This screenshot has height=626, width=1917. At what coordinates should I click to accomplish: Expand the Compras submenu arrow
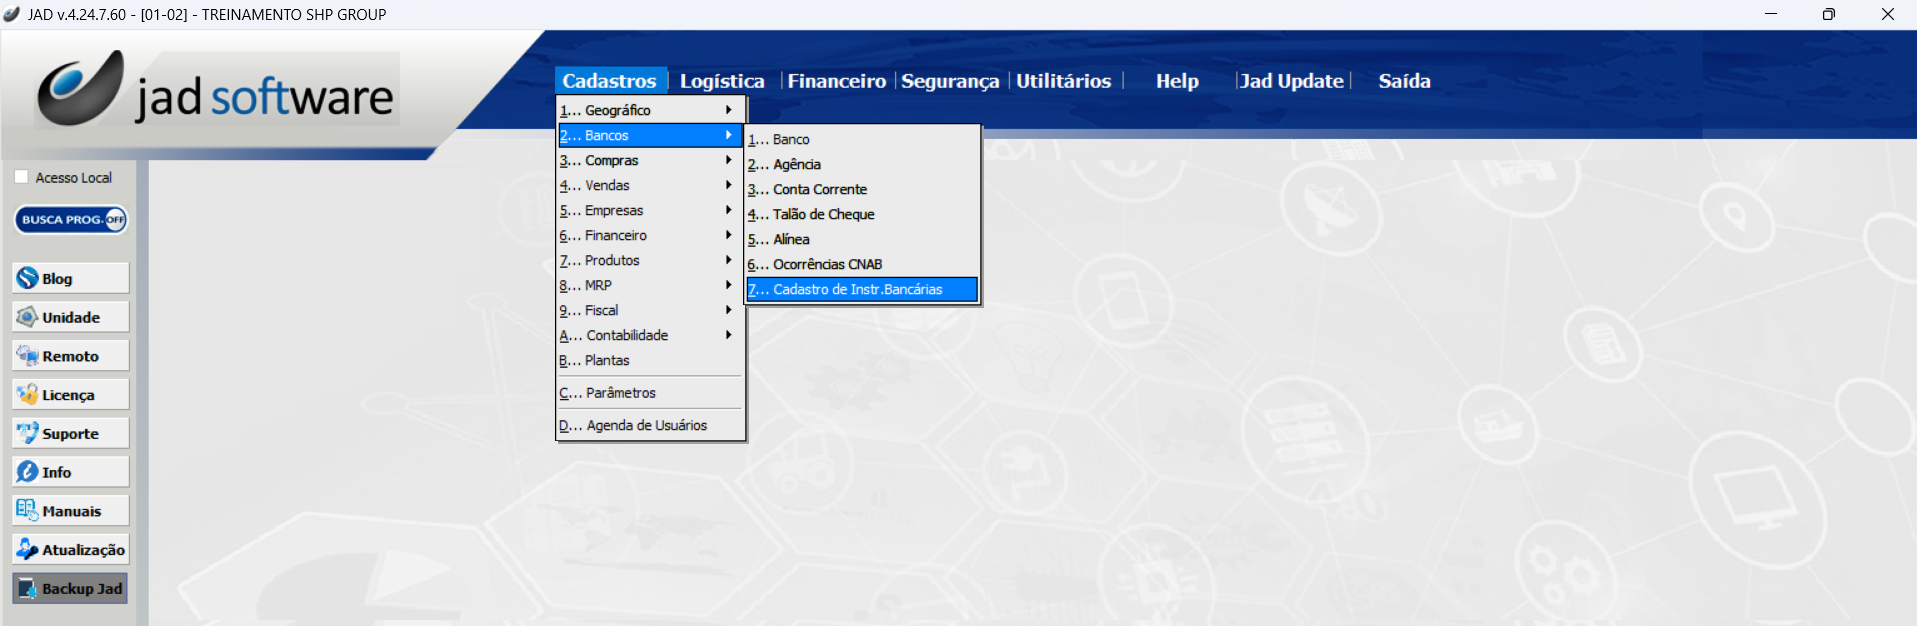click(728, 160)
